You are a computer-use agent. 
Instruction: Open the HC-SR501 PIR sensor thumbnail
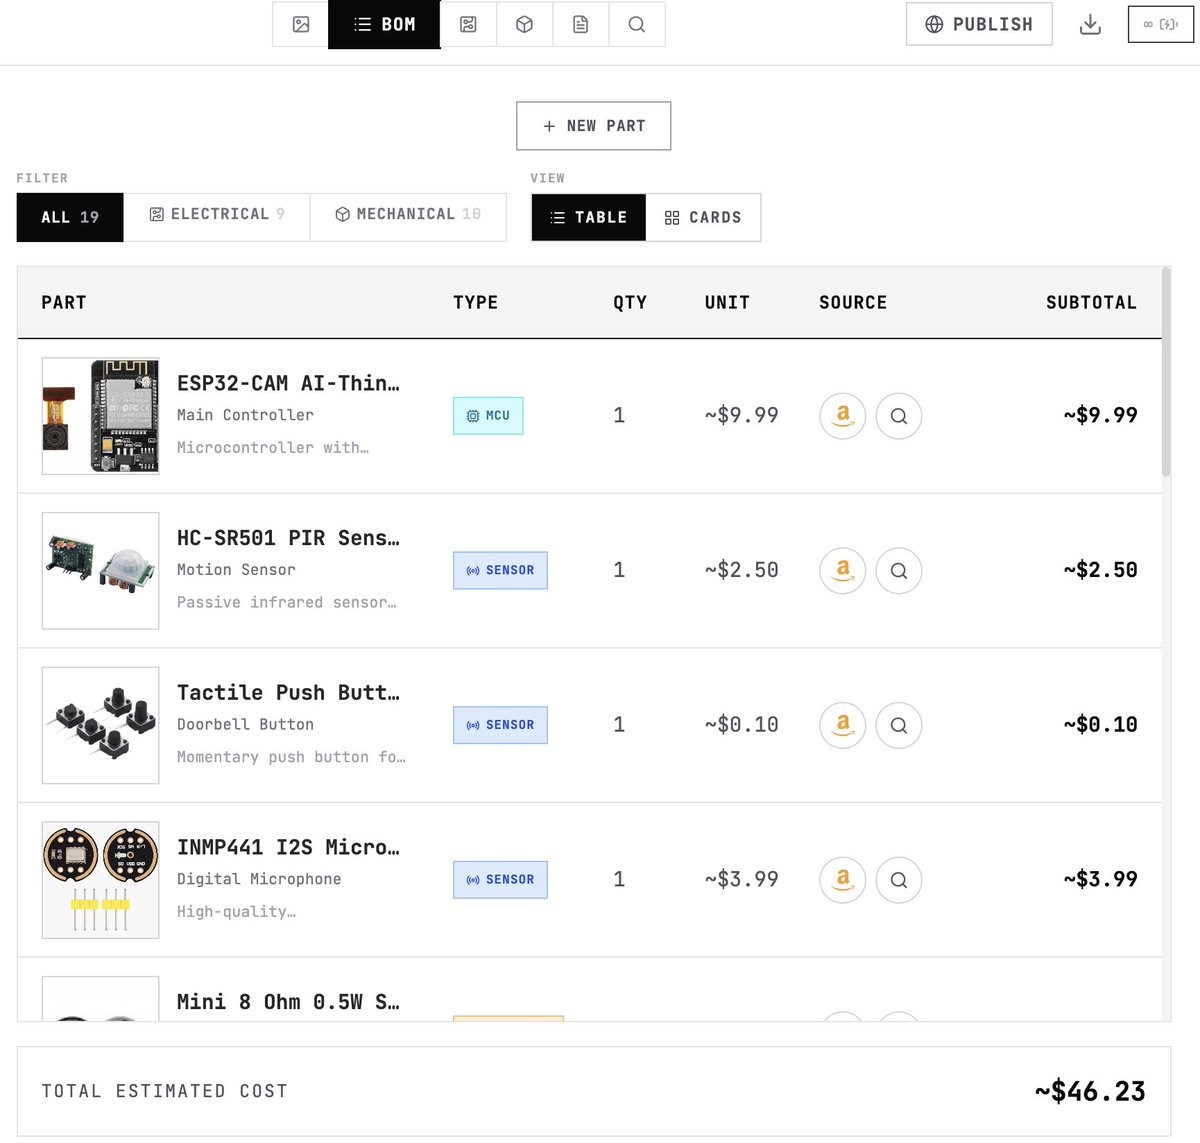pyautogui.click(x=100, y=571)
